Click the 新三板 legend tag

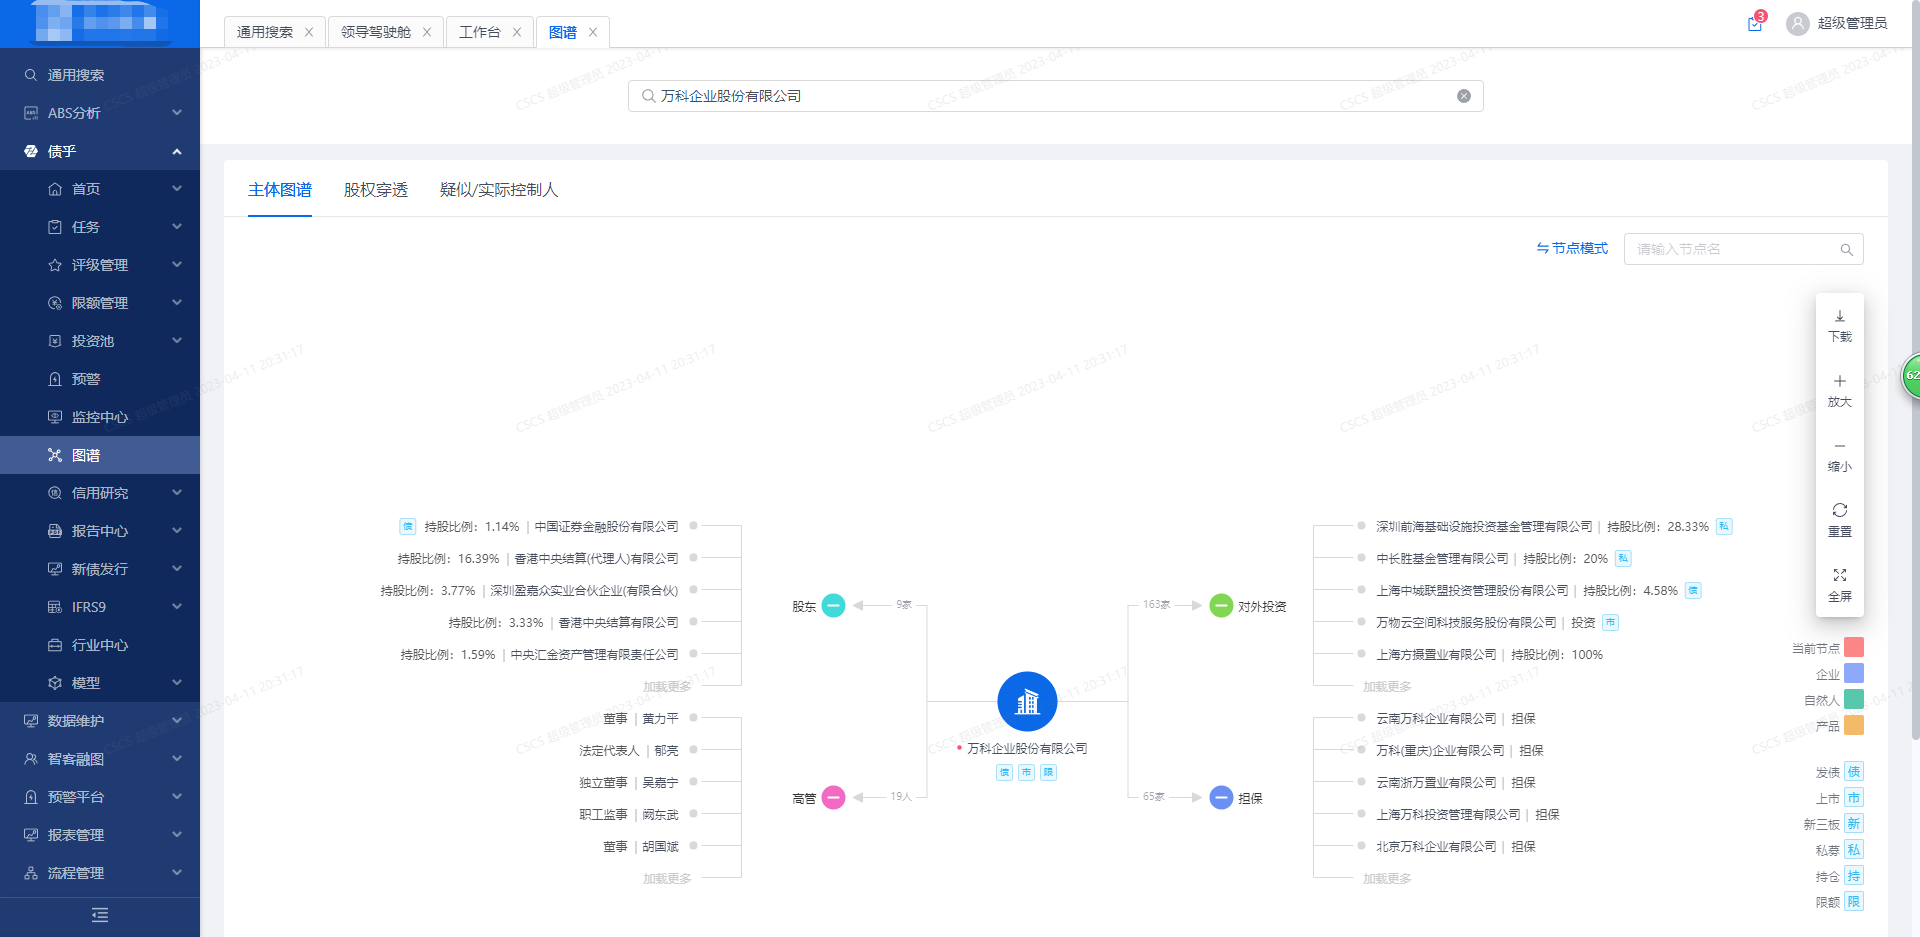pos(1853,823)
